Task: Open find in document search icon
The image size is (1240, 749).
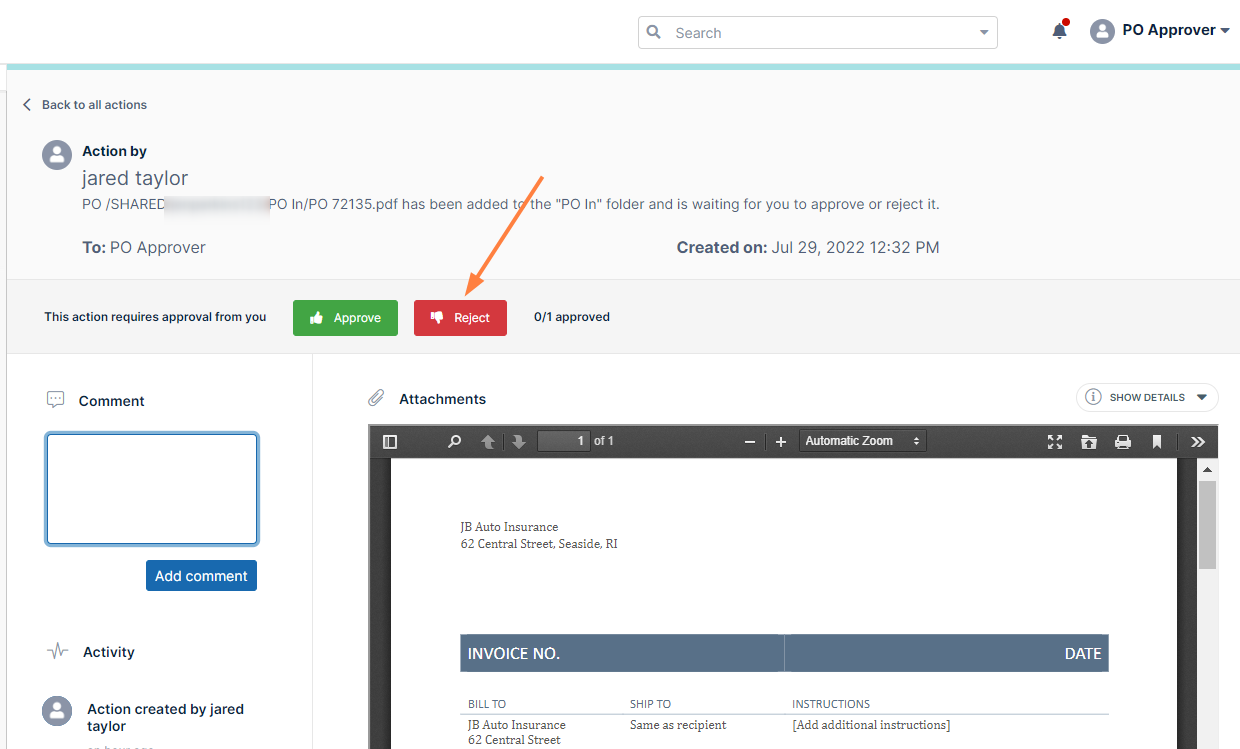Action: [x=455, y=441]
